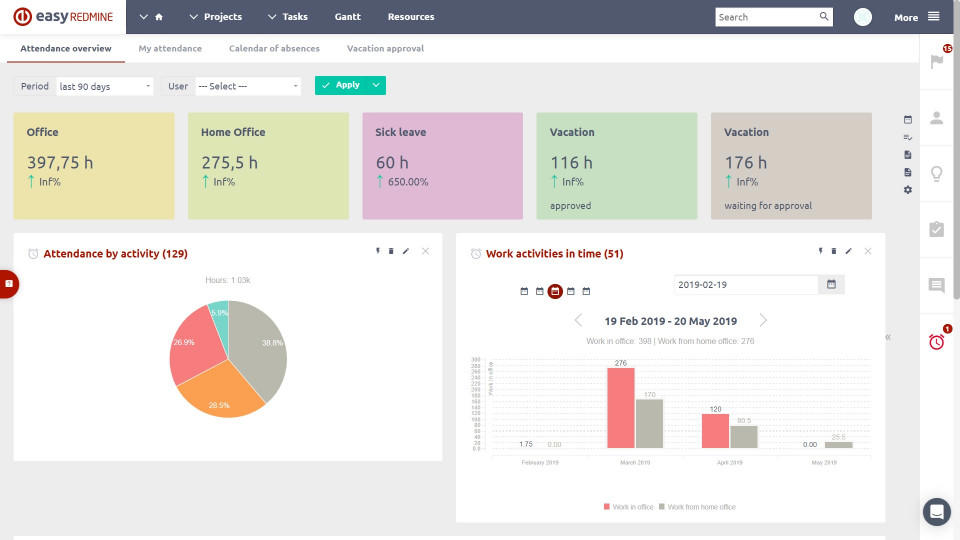
Task: Switch to the Calendar of absences tab
Action: pos(274,48)
